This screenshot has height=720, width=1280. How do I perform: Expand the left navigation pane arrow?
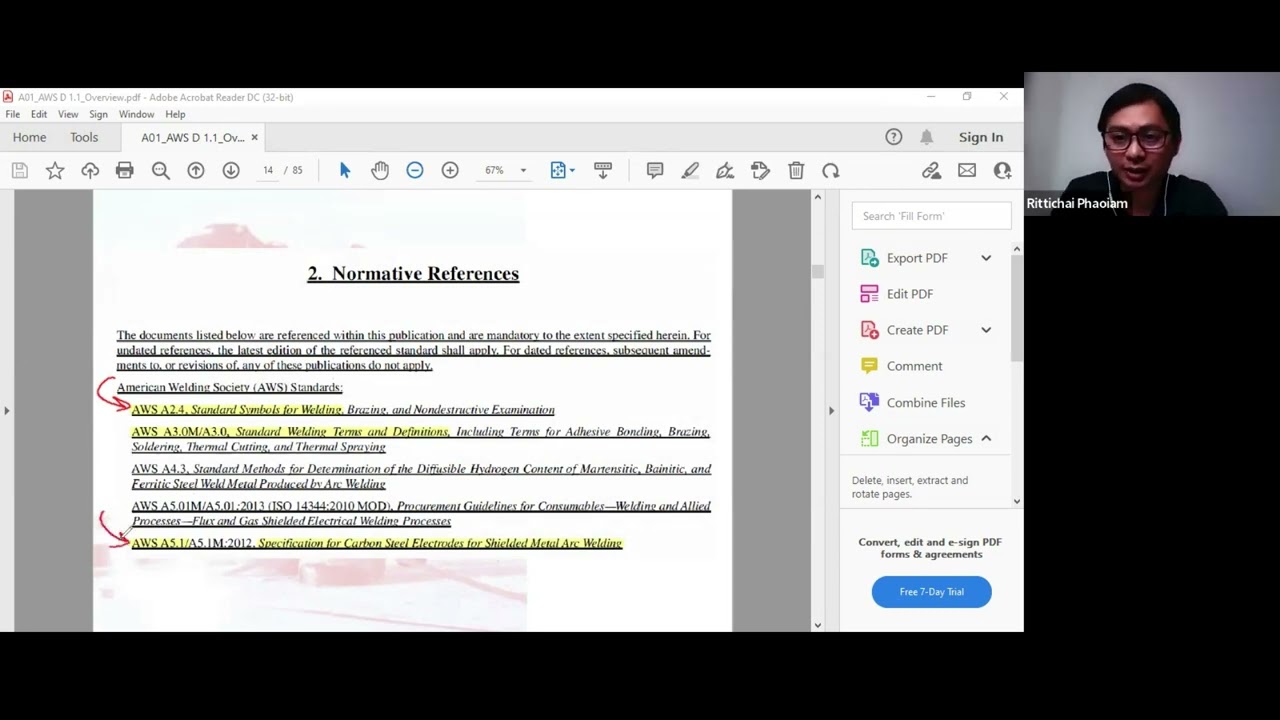[x=7, y=410]
